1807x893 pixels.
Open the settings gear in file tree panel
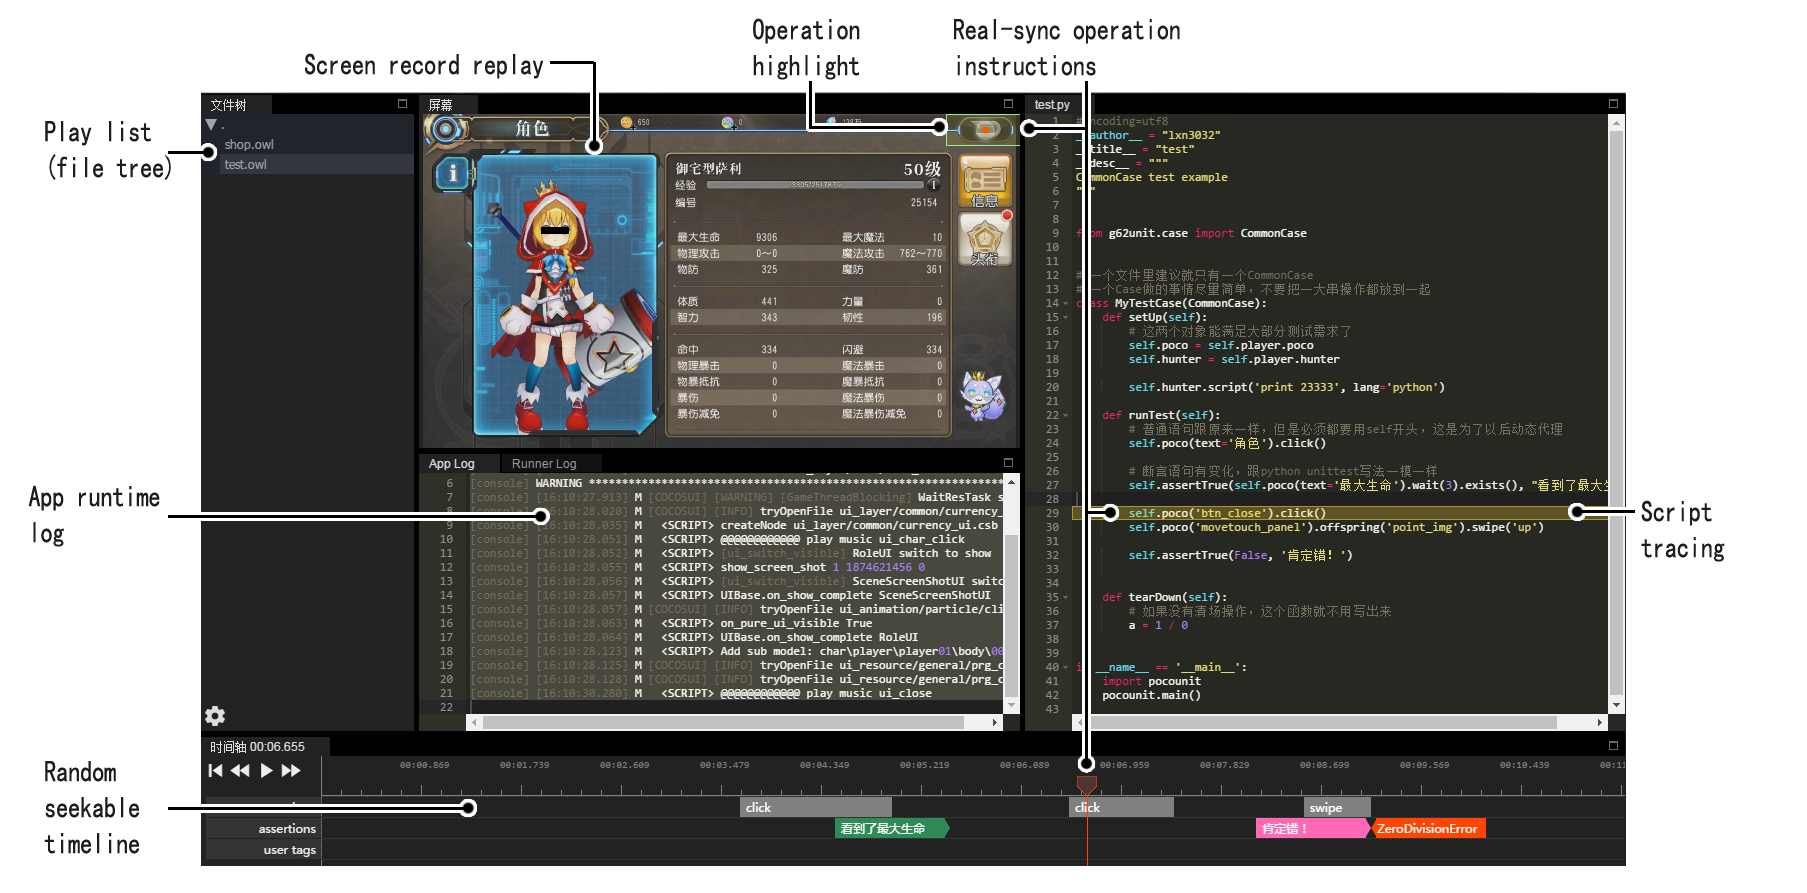coord(215,715)
